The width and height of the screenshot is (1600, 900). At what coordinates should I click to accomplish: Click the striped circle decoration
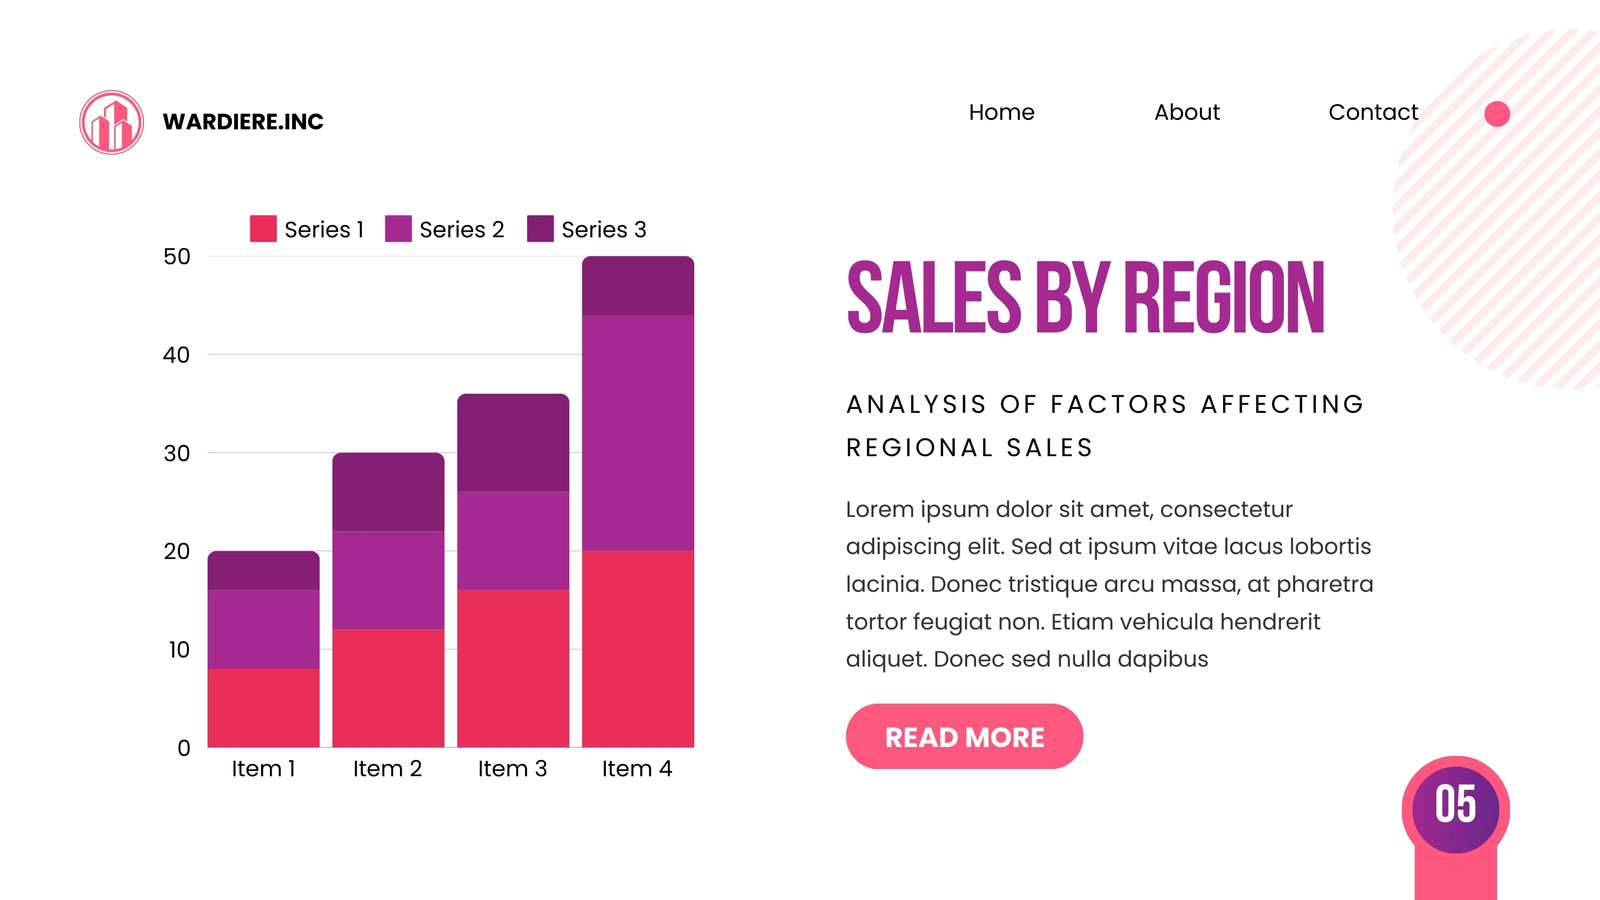click(x=1497, y=208)
